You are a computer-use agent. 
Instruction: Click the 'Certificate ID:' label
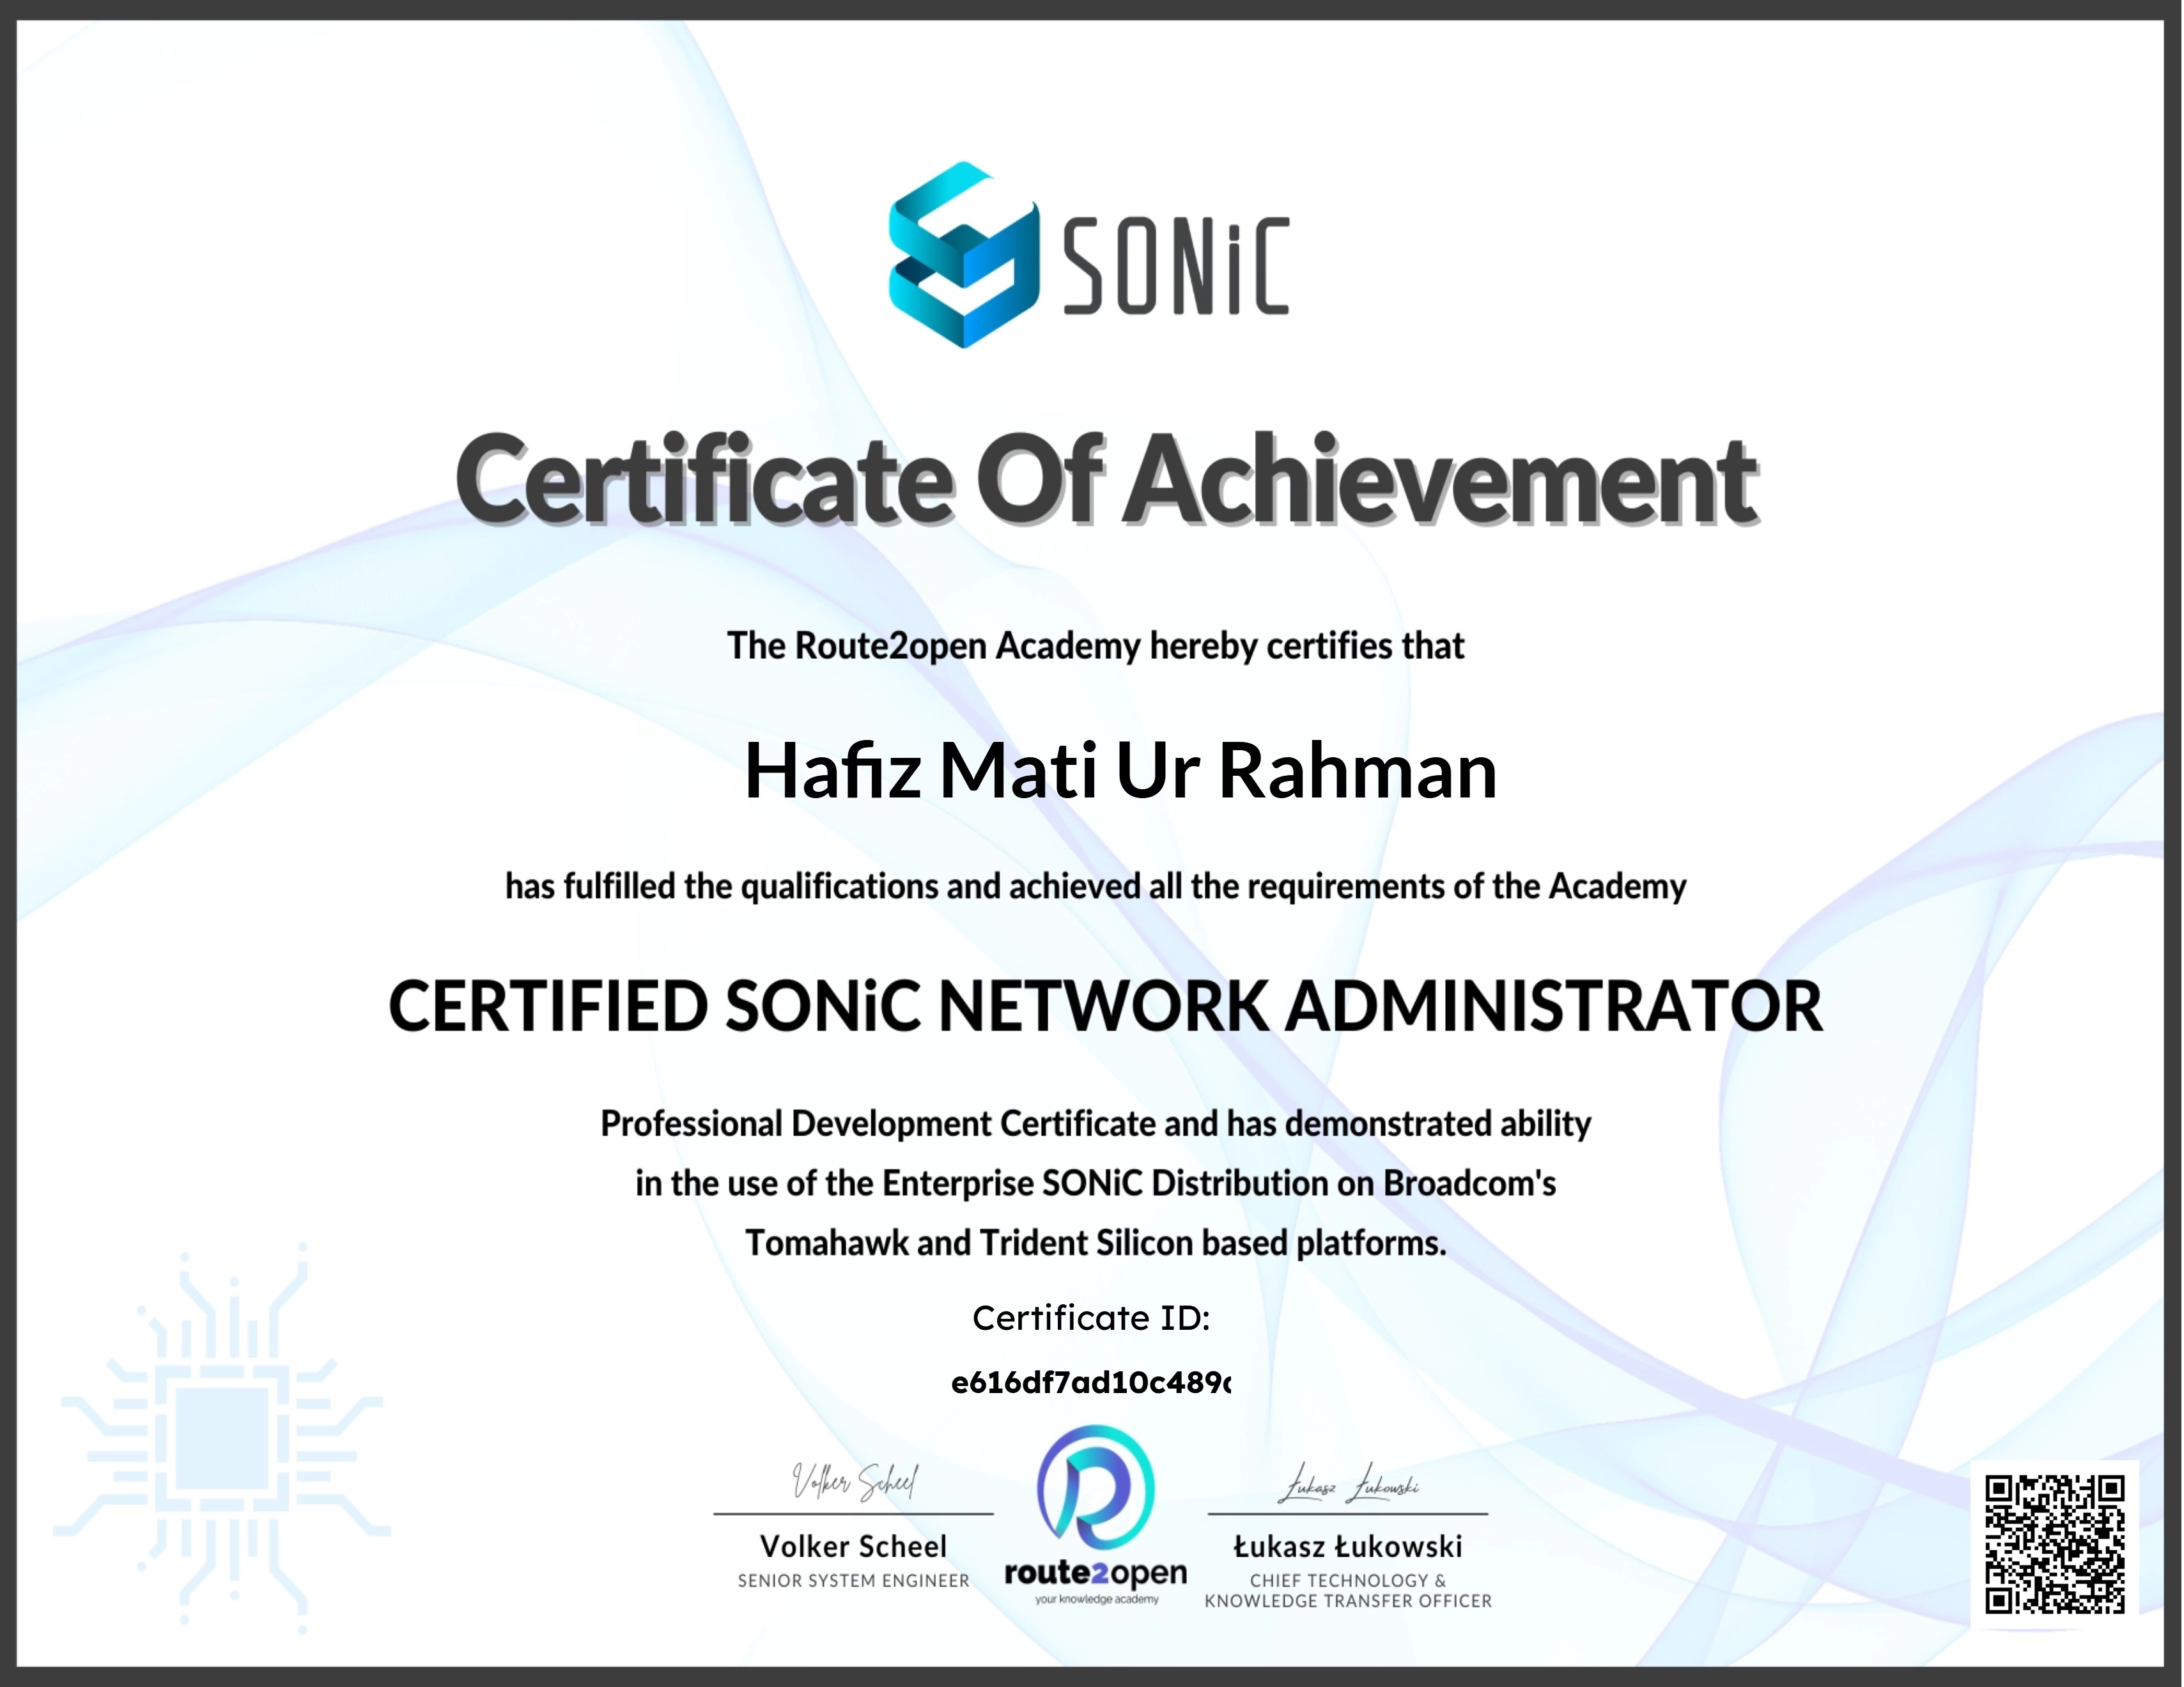click(1091, 1318)
